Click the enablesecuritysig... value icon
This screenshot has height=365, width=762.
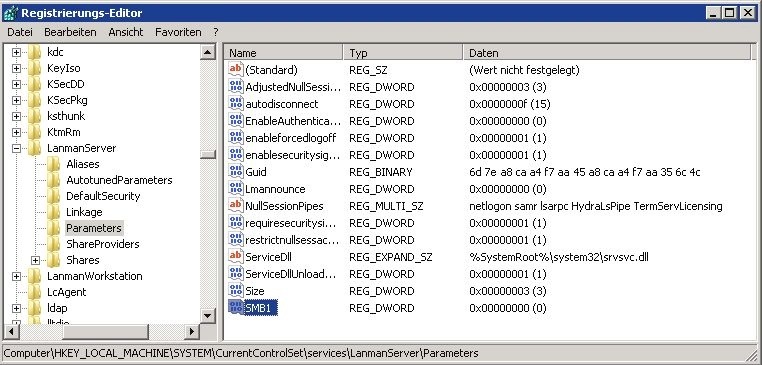pyautogui.click(x=236, y=155)
